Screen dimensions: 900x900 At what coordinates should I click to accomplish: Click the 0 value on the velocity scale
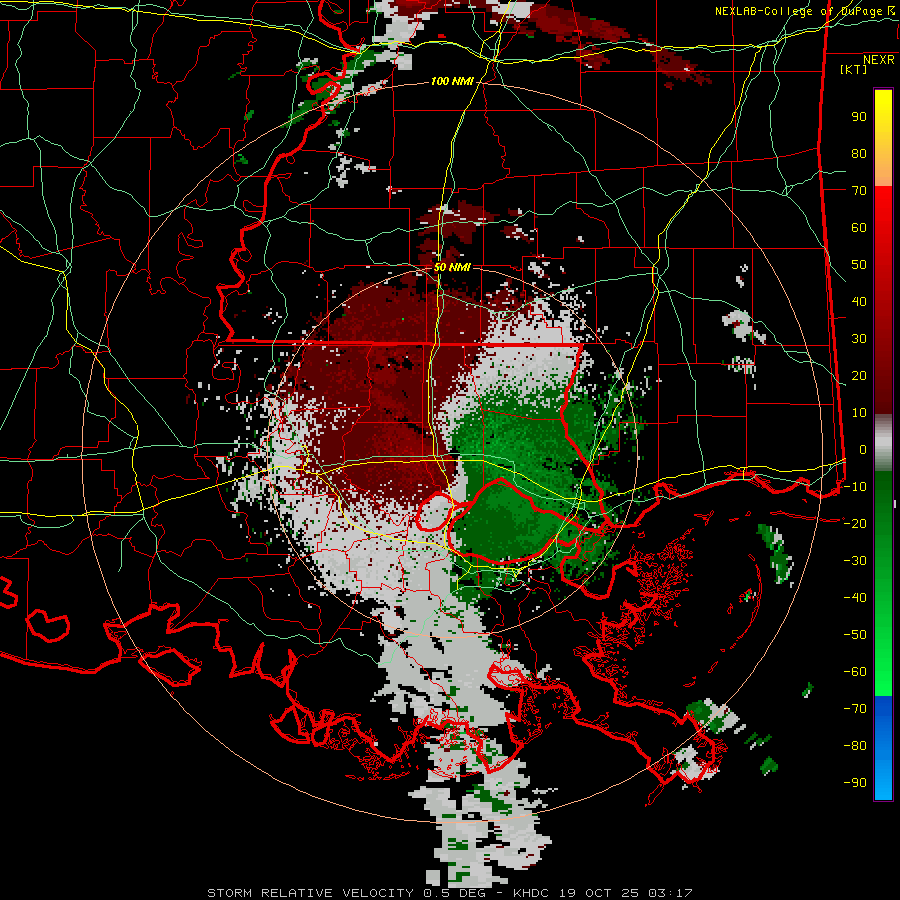(x=863, y=450)
